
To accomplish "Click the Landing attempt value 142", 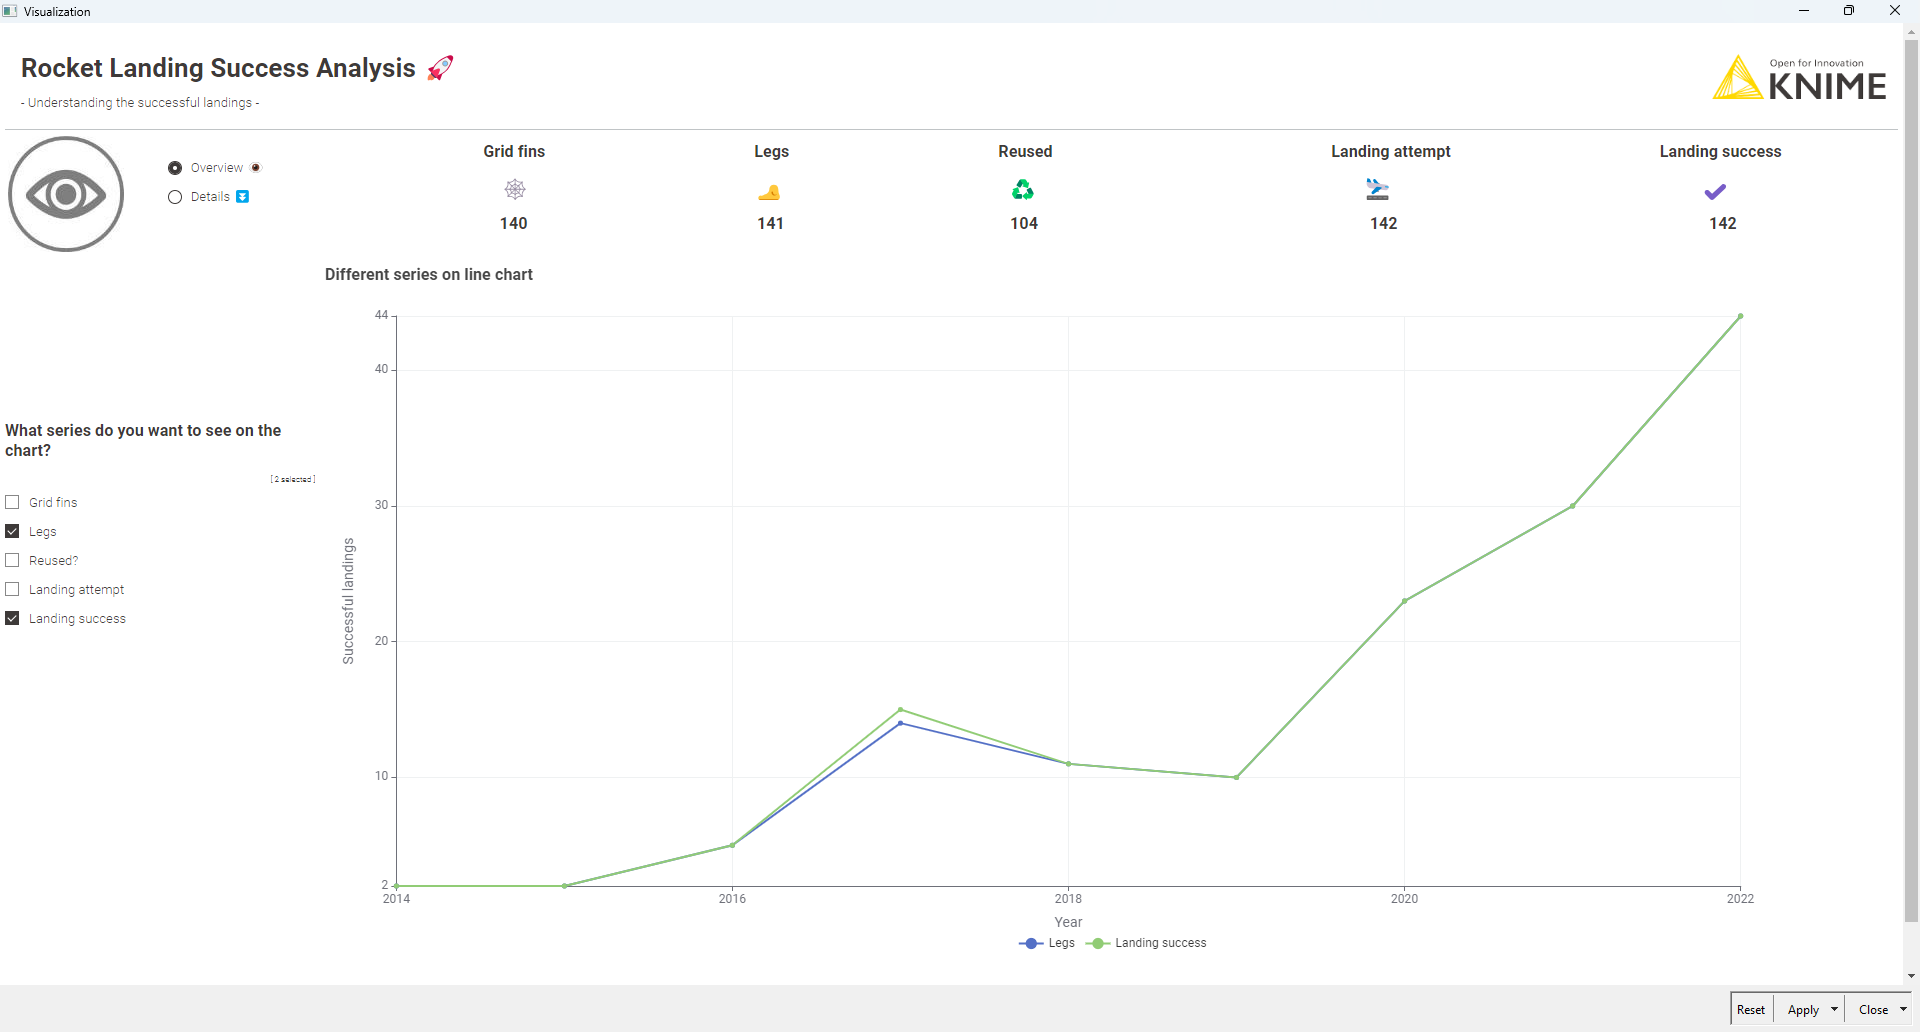I will click(x=1384, y=223).
